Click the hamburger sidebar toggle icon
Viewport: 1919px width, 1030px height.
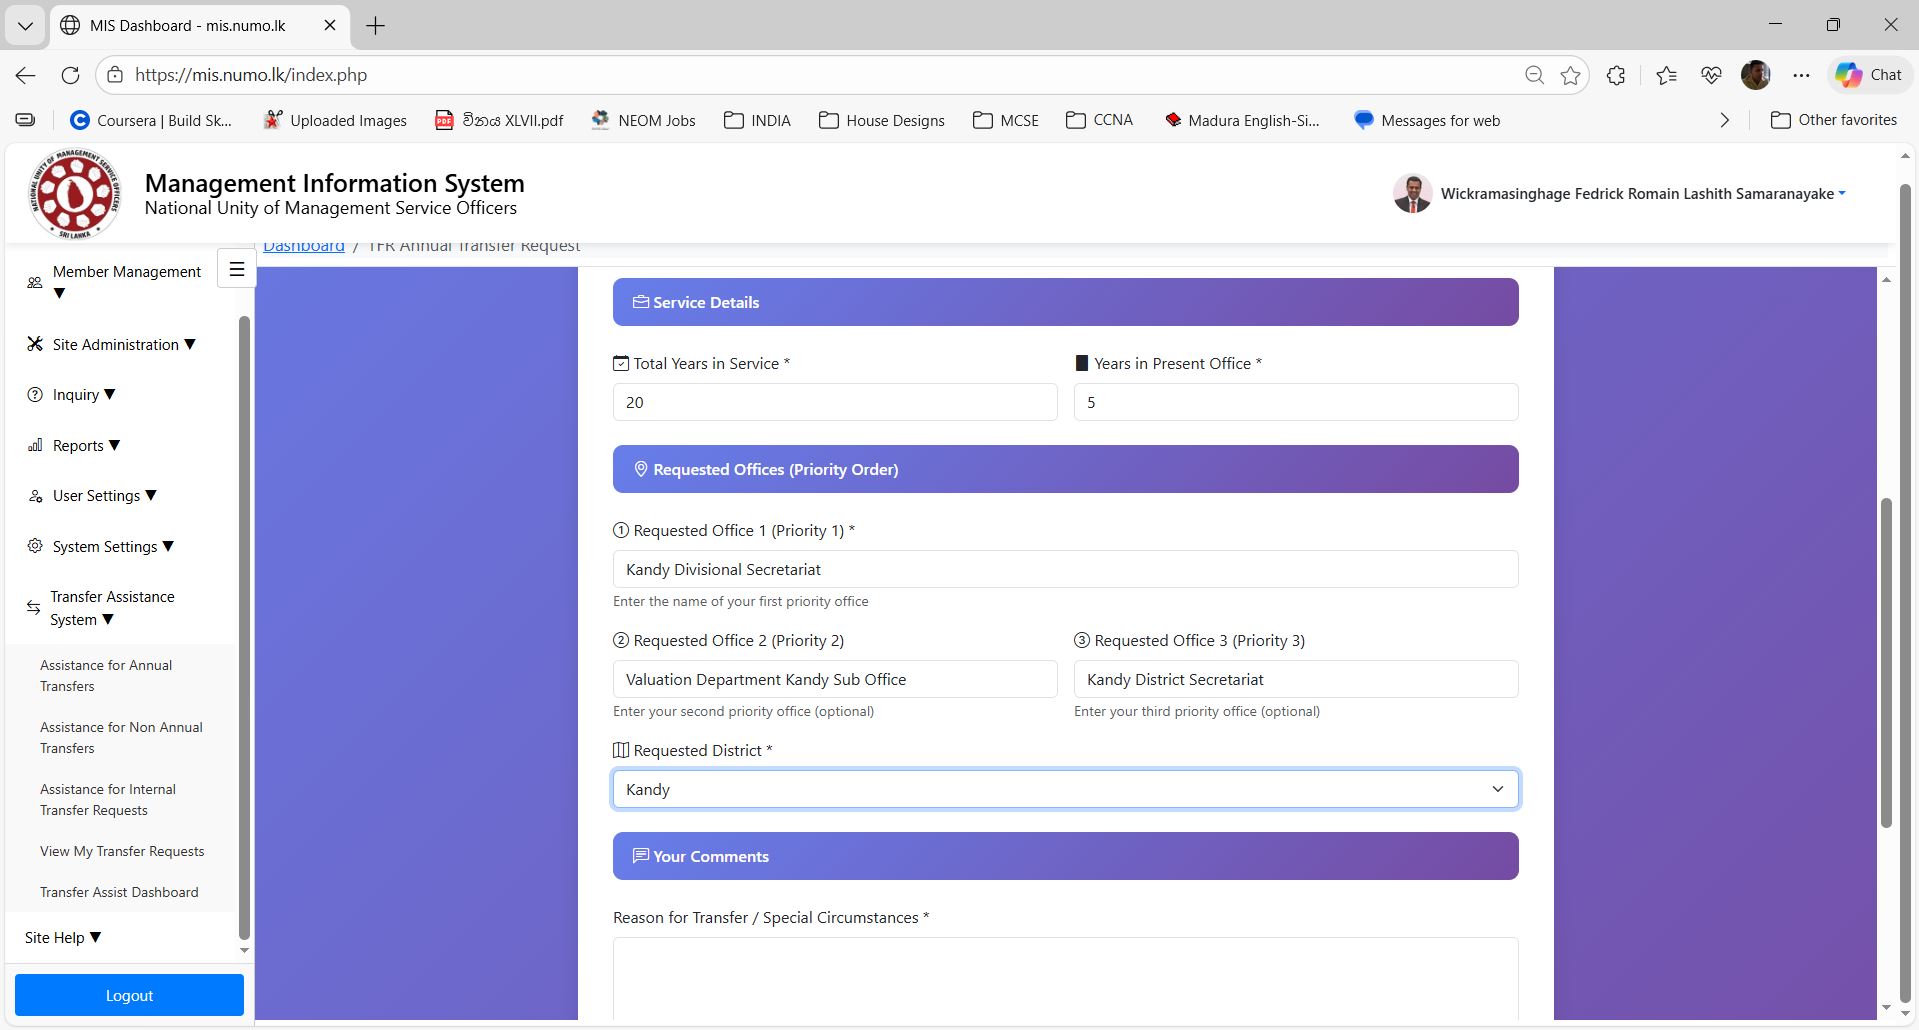click(237, 269)
